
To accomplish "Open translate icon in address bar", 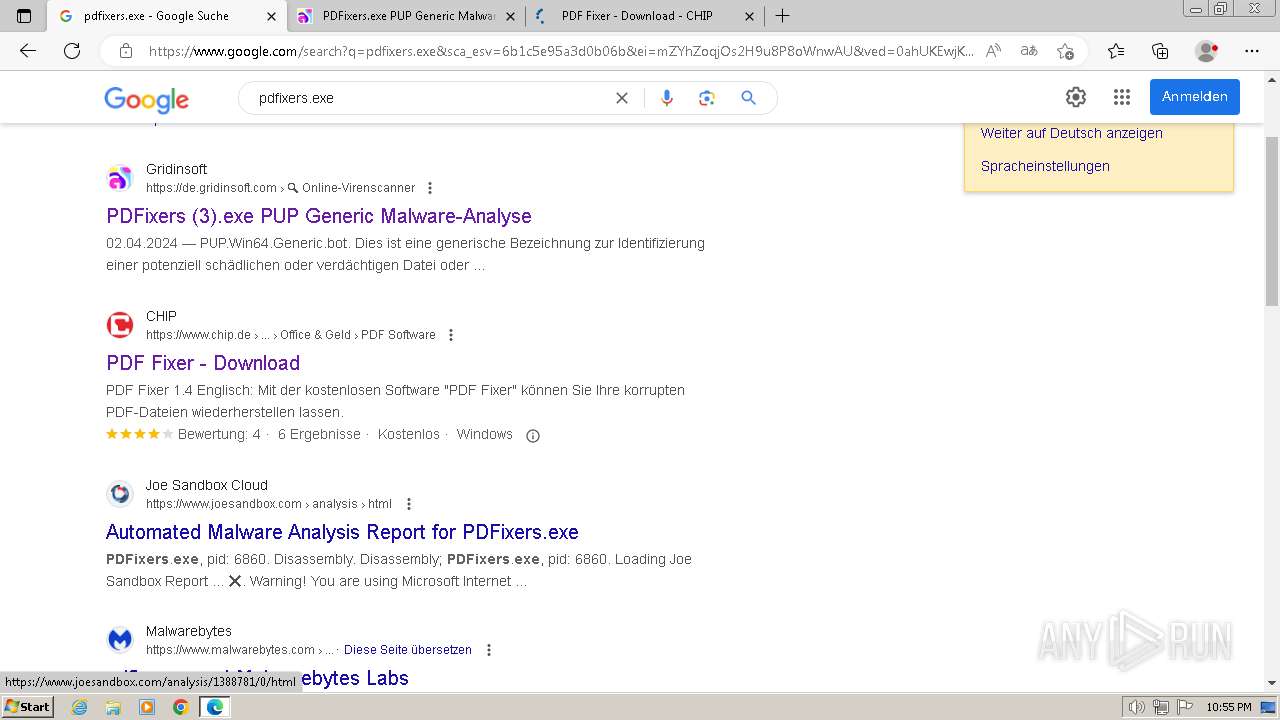I will (1029, 51).
